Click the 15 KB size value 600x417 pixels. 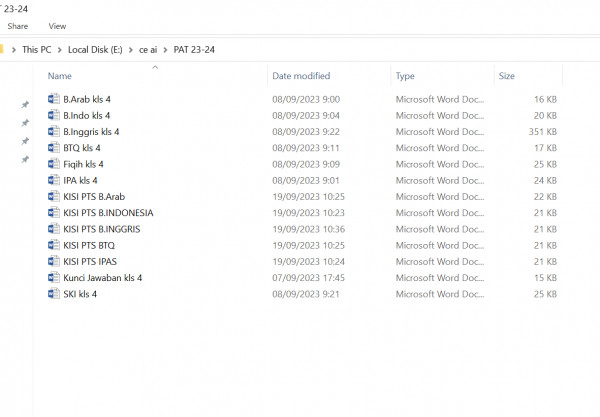[x=545, y=278]
